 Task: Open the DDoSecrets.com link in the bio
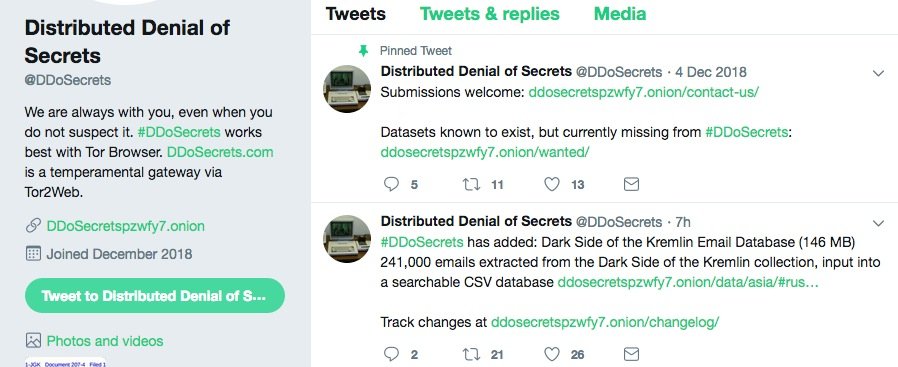pyautogui.click(x=220, y=152)
